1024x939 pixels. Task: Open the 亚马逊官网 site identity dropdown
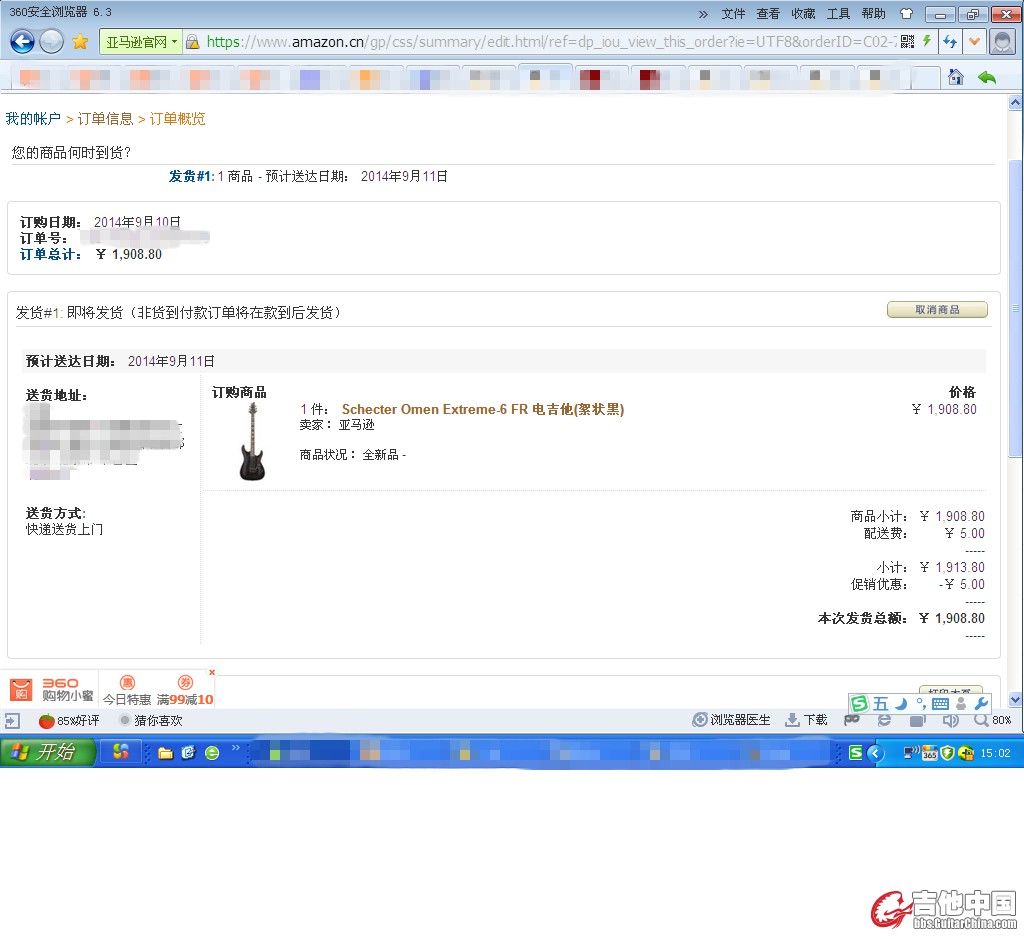click(141, 42)
